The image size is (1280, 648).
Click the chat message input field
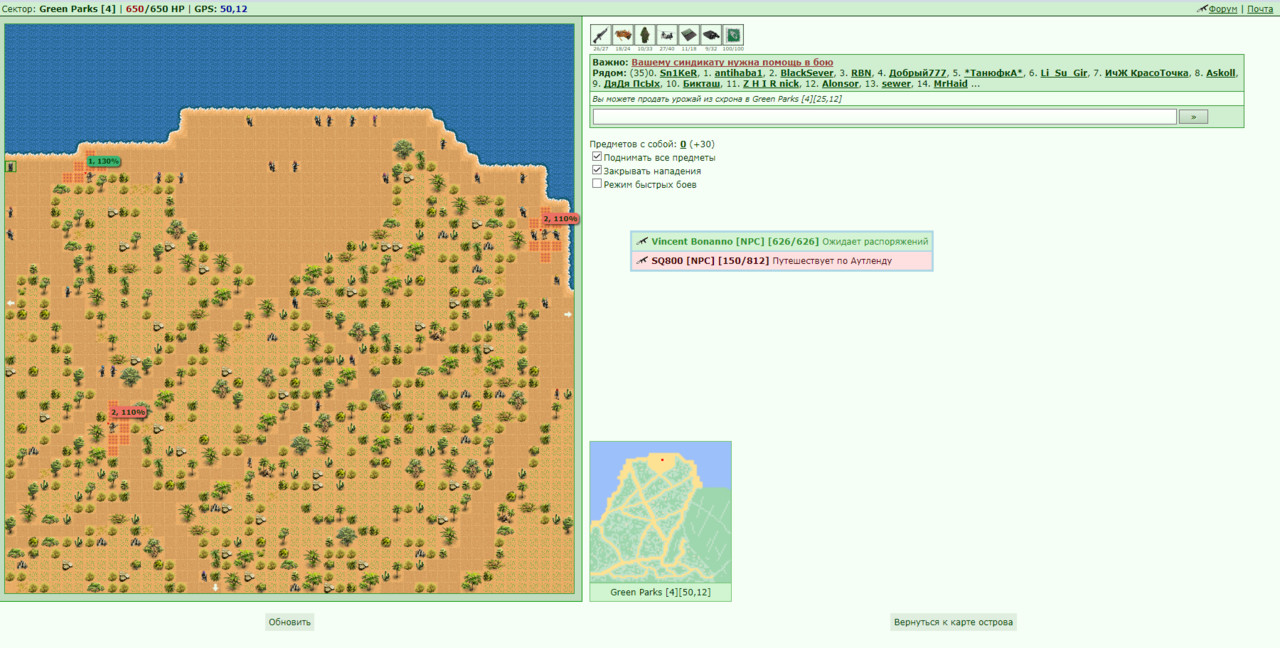click(x=884, y=117)
